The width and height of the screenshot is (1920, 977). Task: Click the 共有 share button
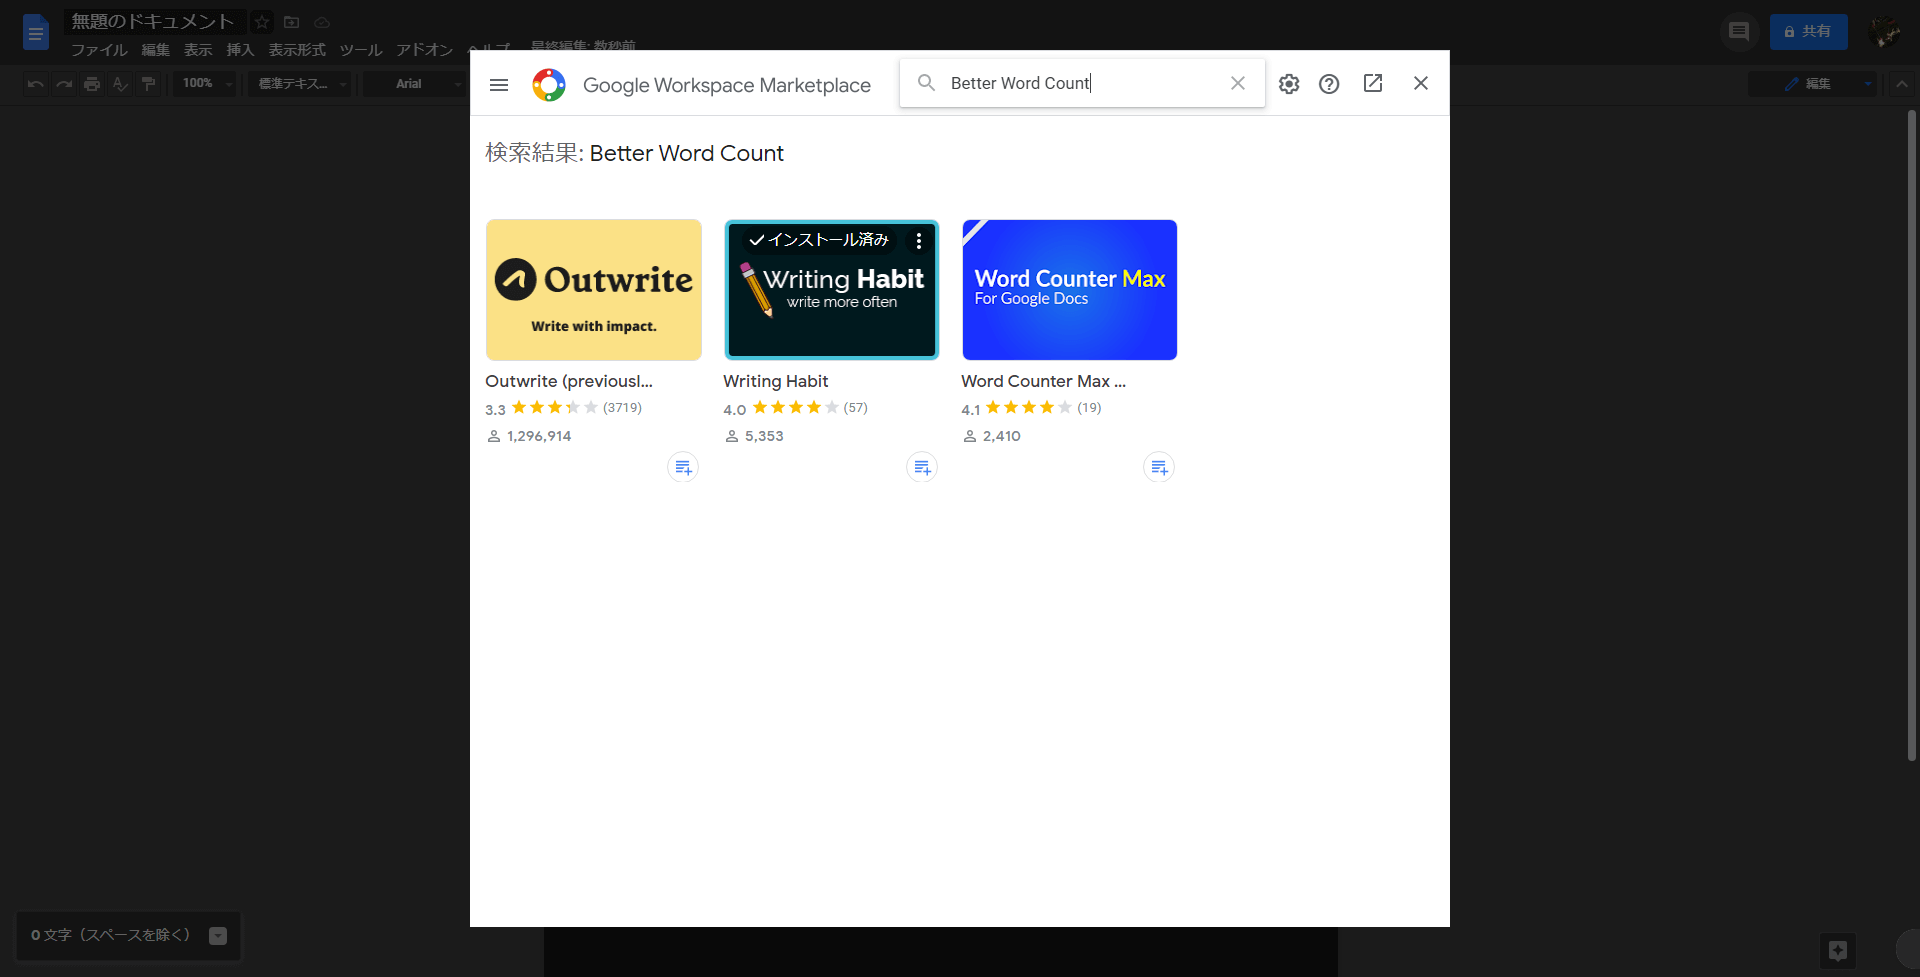click(x=1808, y=32)
